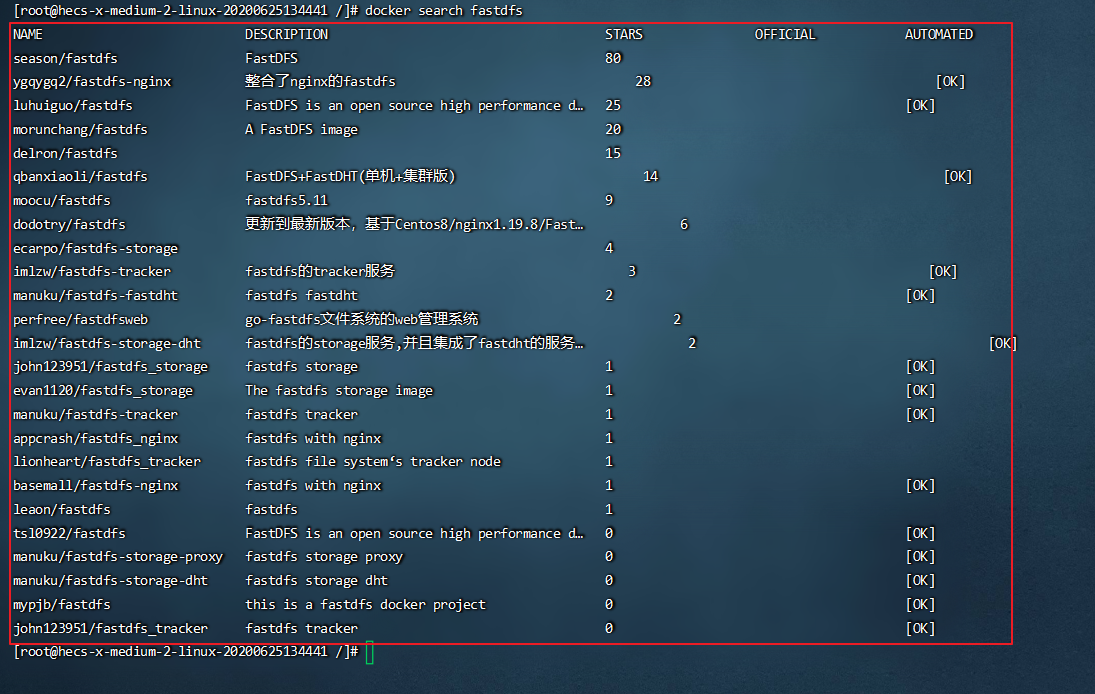Image resolution: width=1095 pixels, height=694 pixels.
Task: Select the text 'season/fastdfs'
Action: coord(65,58)
